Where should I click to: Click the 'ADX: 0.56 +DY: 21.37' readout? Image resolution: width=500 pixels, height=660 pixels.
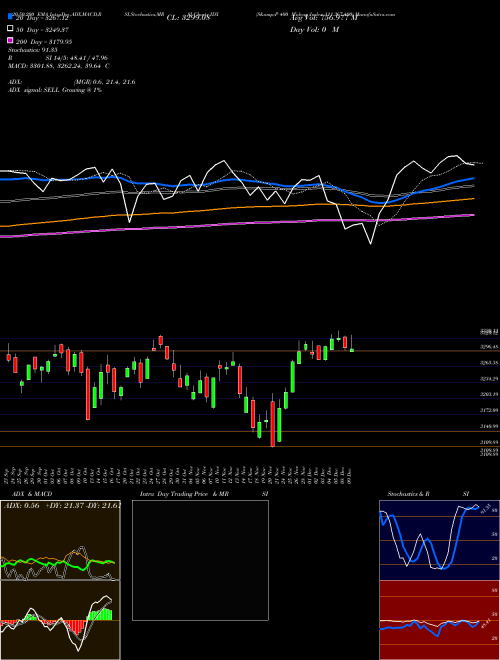click(45, 505)
